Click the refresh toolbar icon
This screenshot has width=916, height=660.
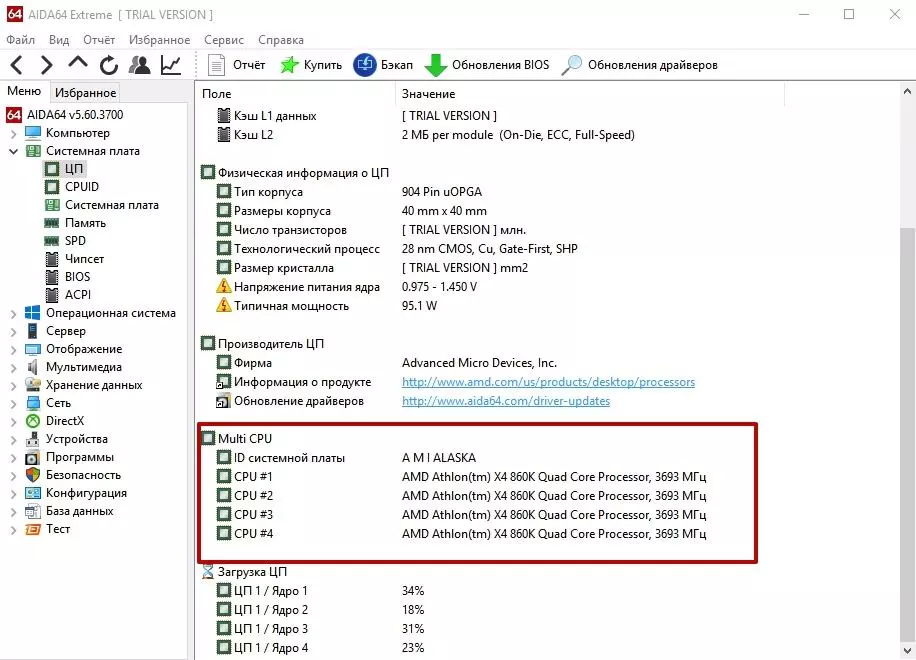(x=109, y=65)
